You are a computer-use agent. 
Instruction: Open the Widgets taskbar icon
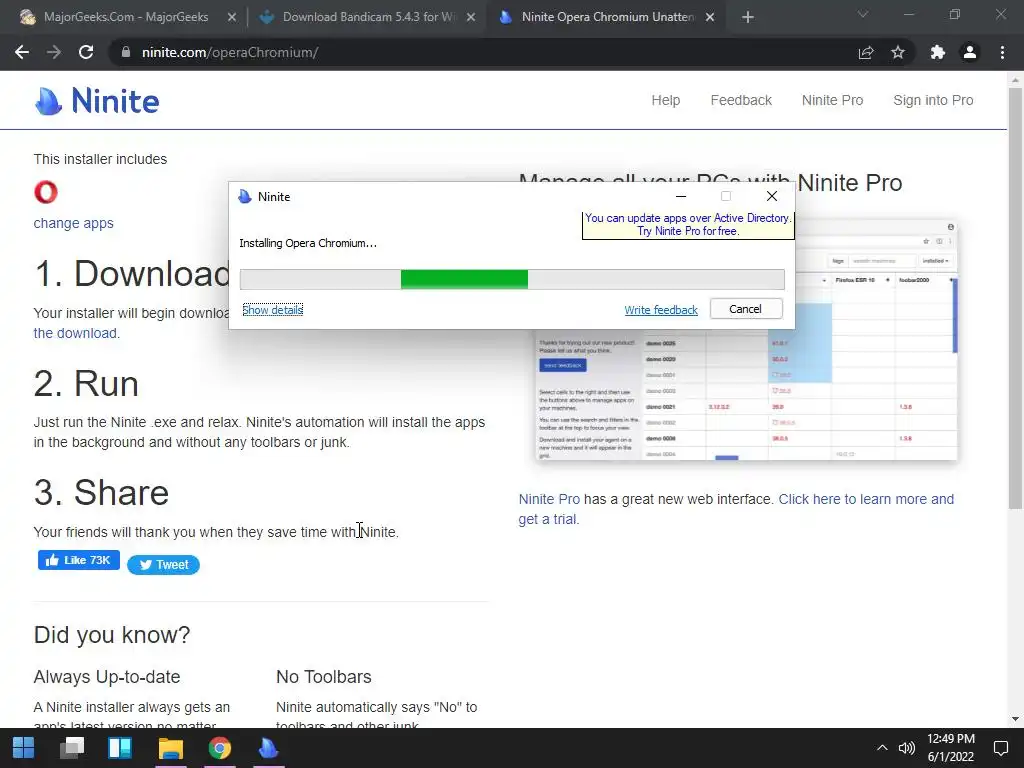coord(120,748)
